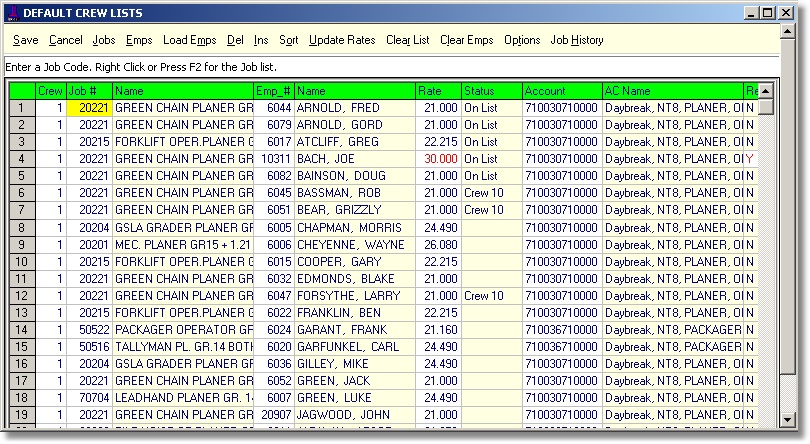The height and width of the screenshot is (444, 810).
Task: Open the Emps menu item
Action: pyautogui.click(x=139, y=40)
